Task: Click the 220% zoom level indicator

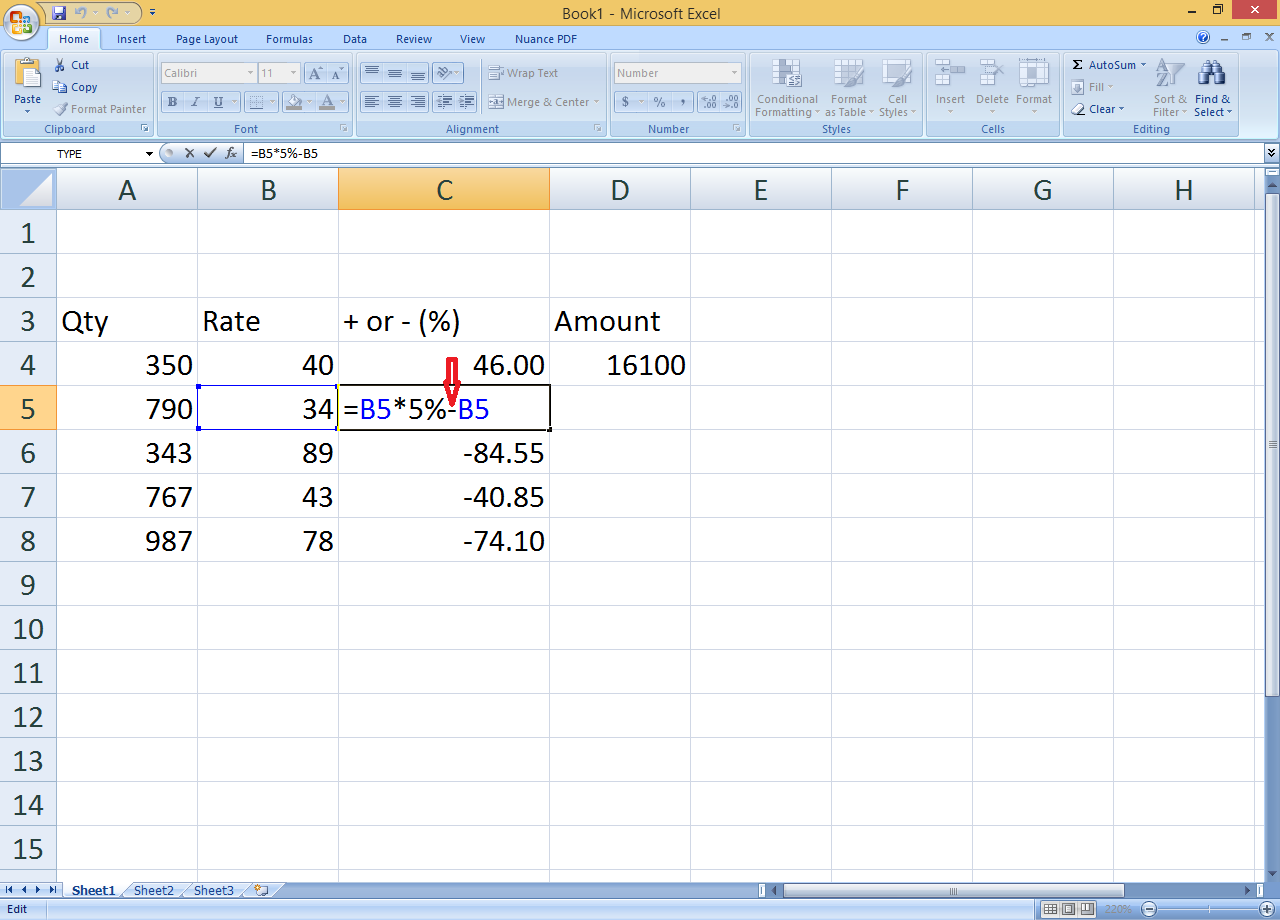Action: click(x=1119, y=909)
